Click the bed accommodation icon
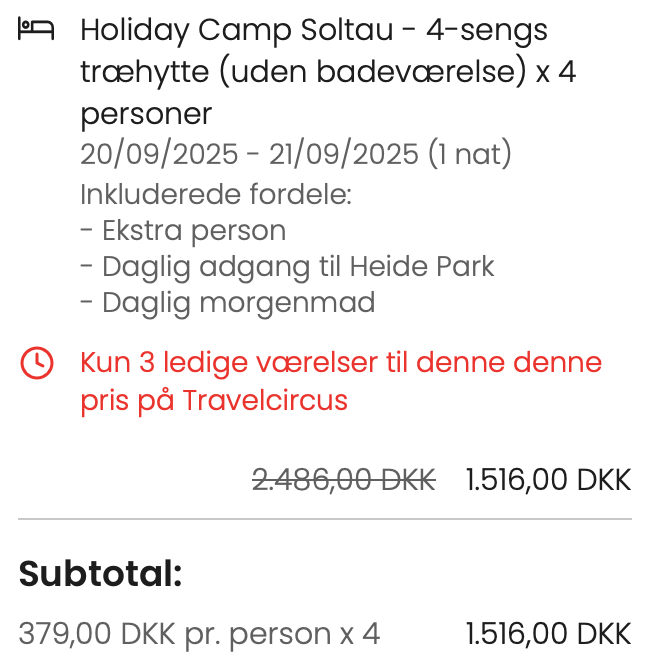Viewport: 654px width, 662px height. pos(36,30)
